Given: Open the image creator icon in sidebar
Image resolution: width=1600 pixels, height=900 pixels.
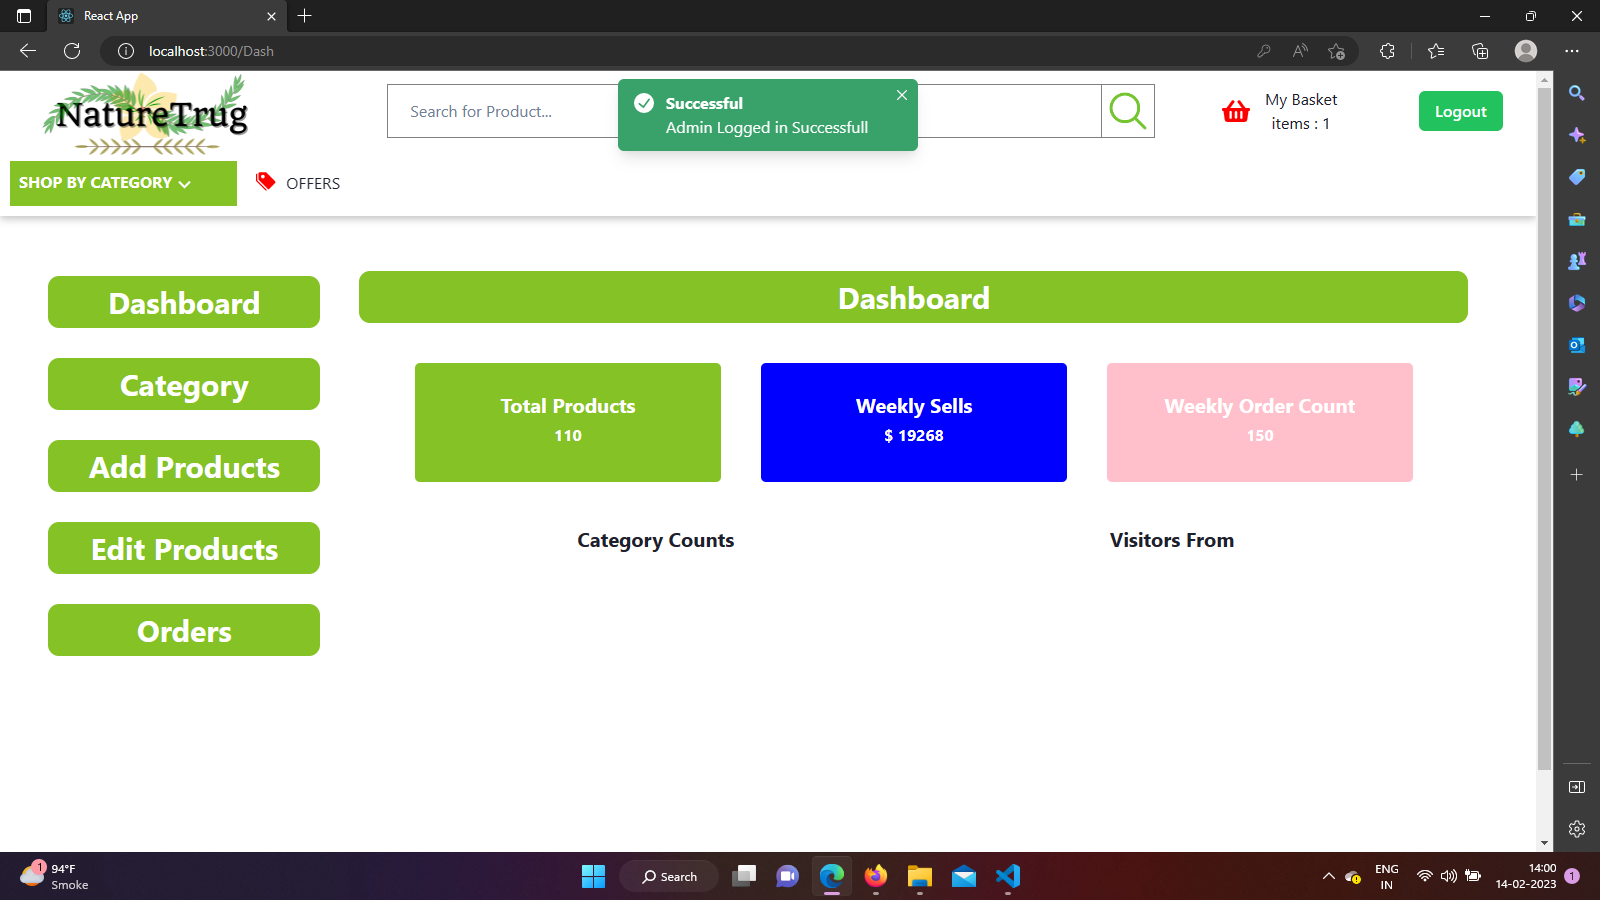Looking at the screenshot, I should (x=1577, y=387).
